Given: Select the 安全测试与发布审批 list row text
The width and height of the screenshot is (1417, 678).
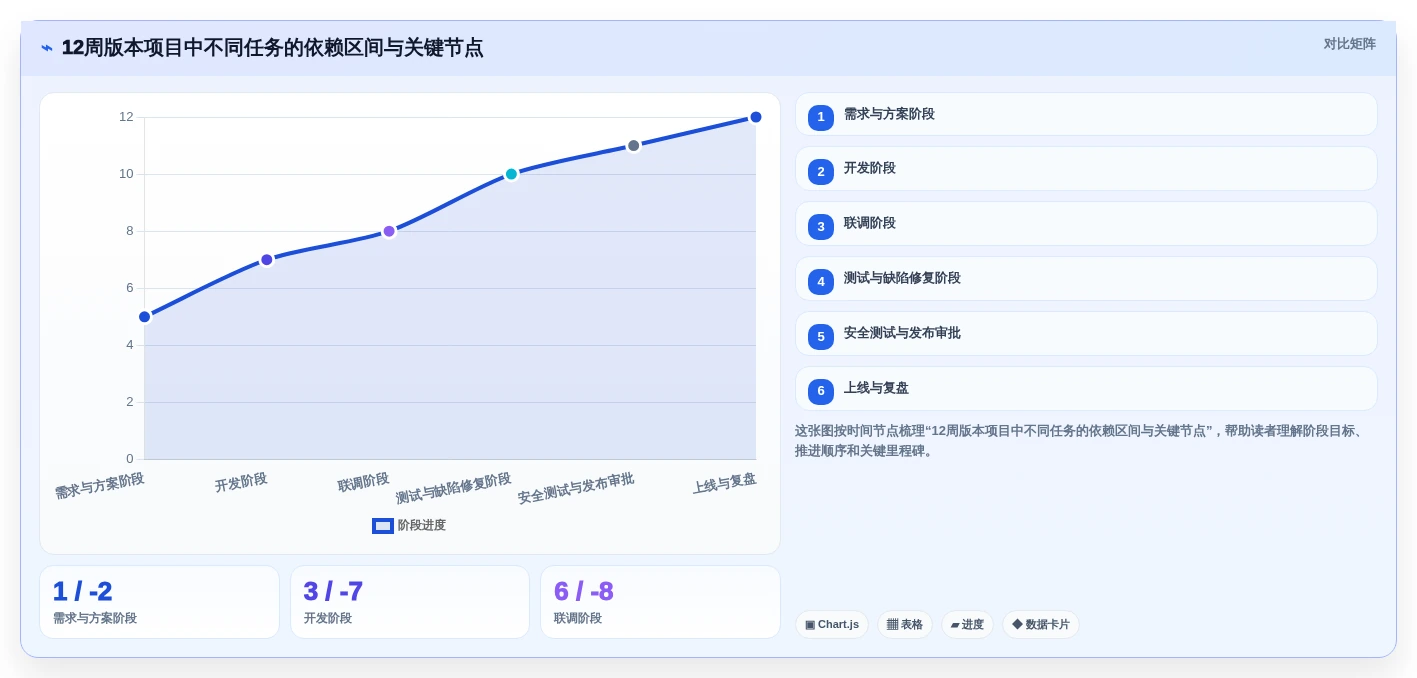Looking at the screenshot, I should 902,333.
